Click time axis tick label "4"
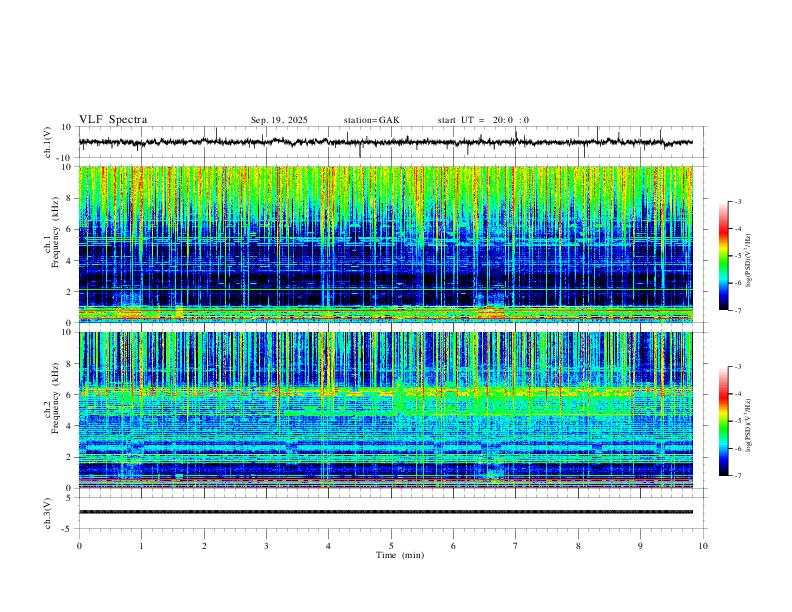Viewport: 792px width, 612px height. pyautogui.click(x=328, y=546)
